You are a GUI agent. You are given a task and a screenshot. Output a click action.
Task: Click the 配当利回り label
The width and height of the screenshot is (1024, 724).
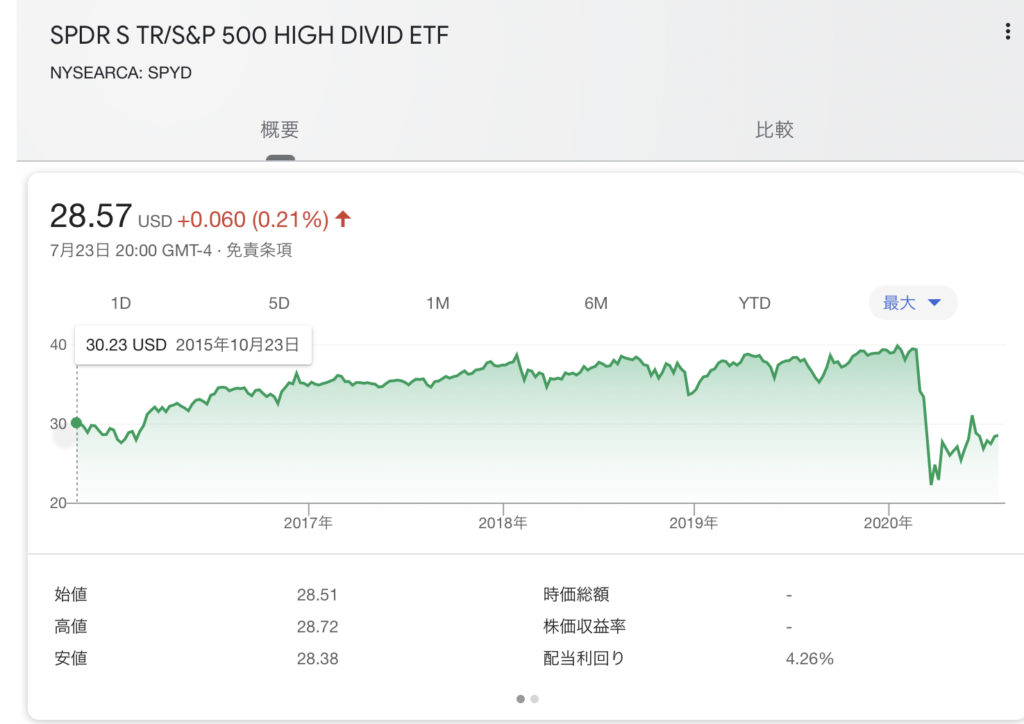[x=584, y=658]
